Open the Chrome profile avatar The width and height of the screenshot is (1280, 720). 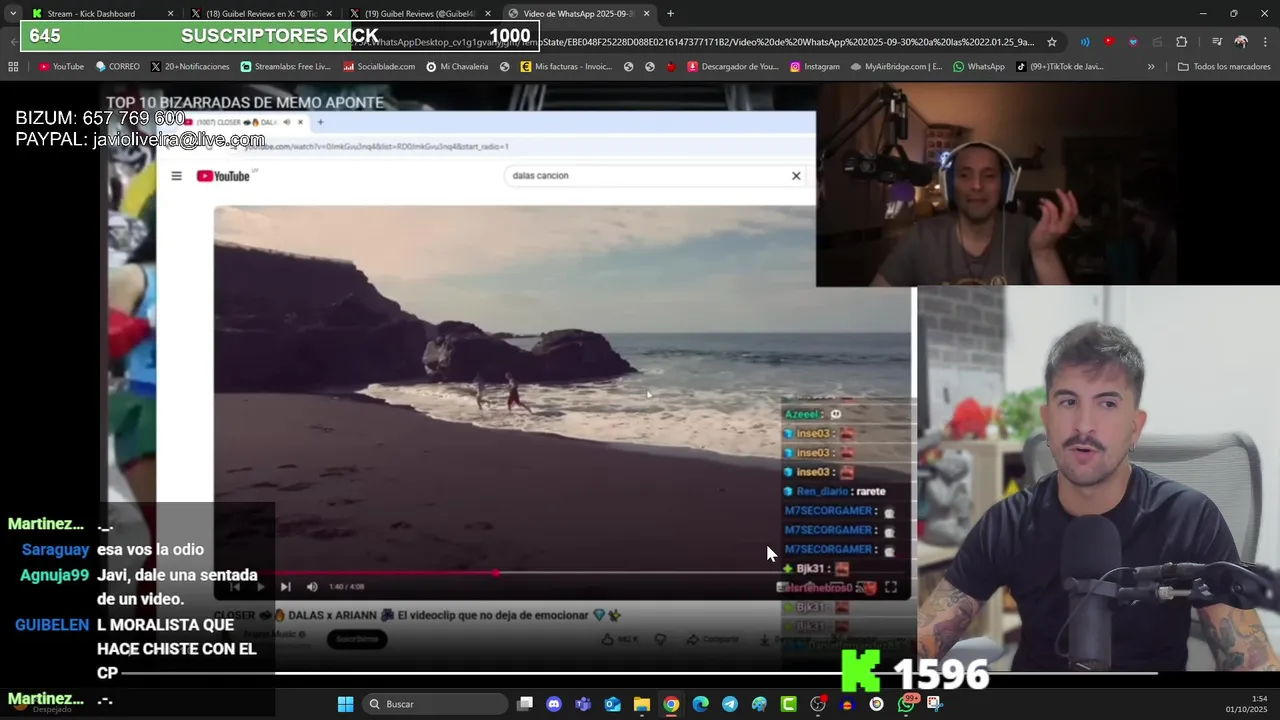coord(1241,42)
